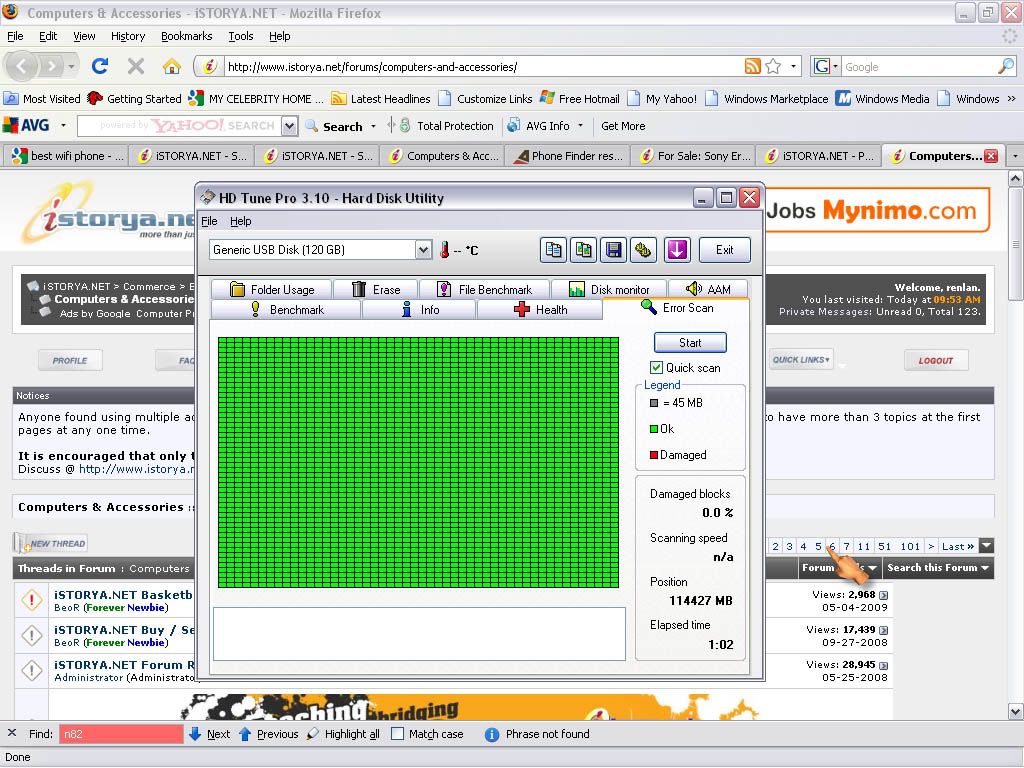Uncheck the Quick scan checkbox

coord(657,368)
